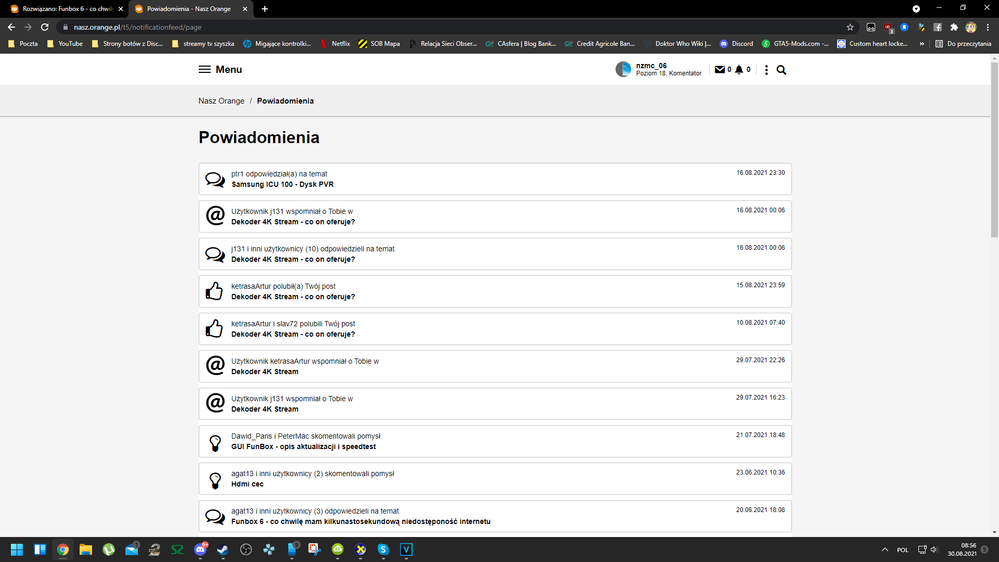
Task: Open j131 i inni użytkownicy (10) topic link
Action: point(293,259)
